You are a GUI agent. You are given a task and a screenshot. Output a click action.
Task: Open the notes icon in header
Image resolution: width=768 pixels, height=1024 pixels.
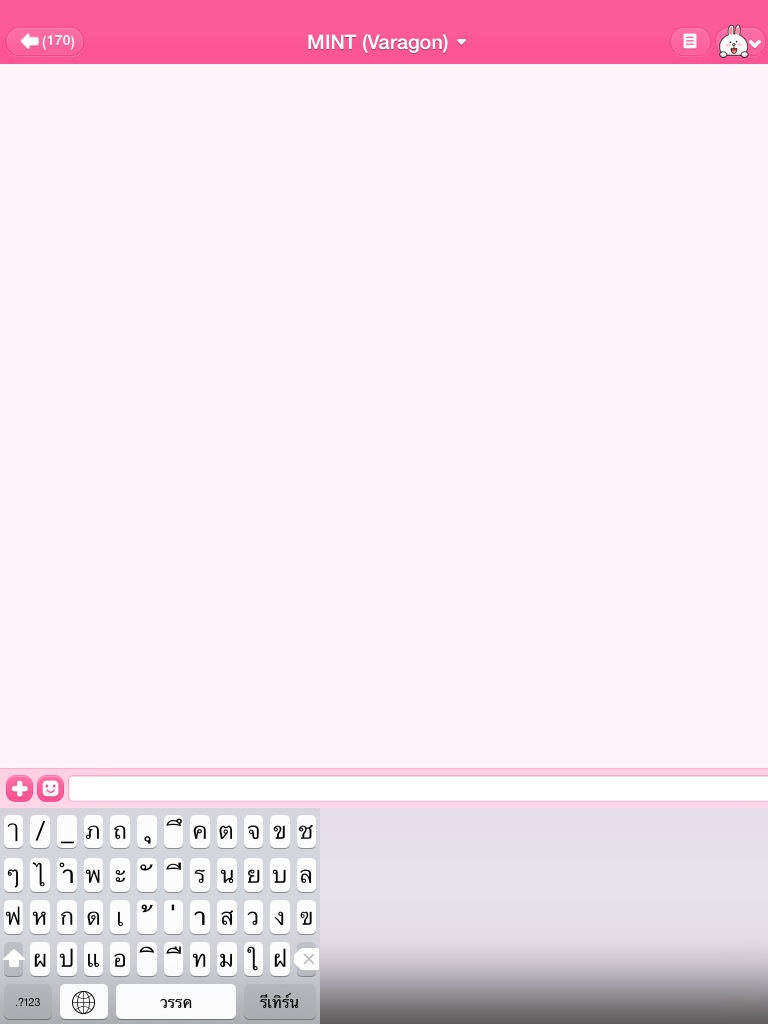click(690, 41)
